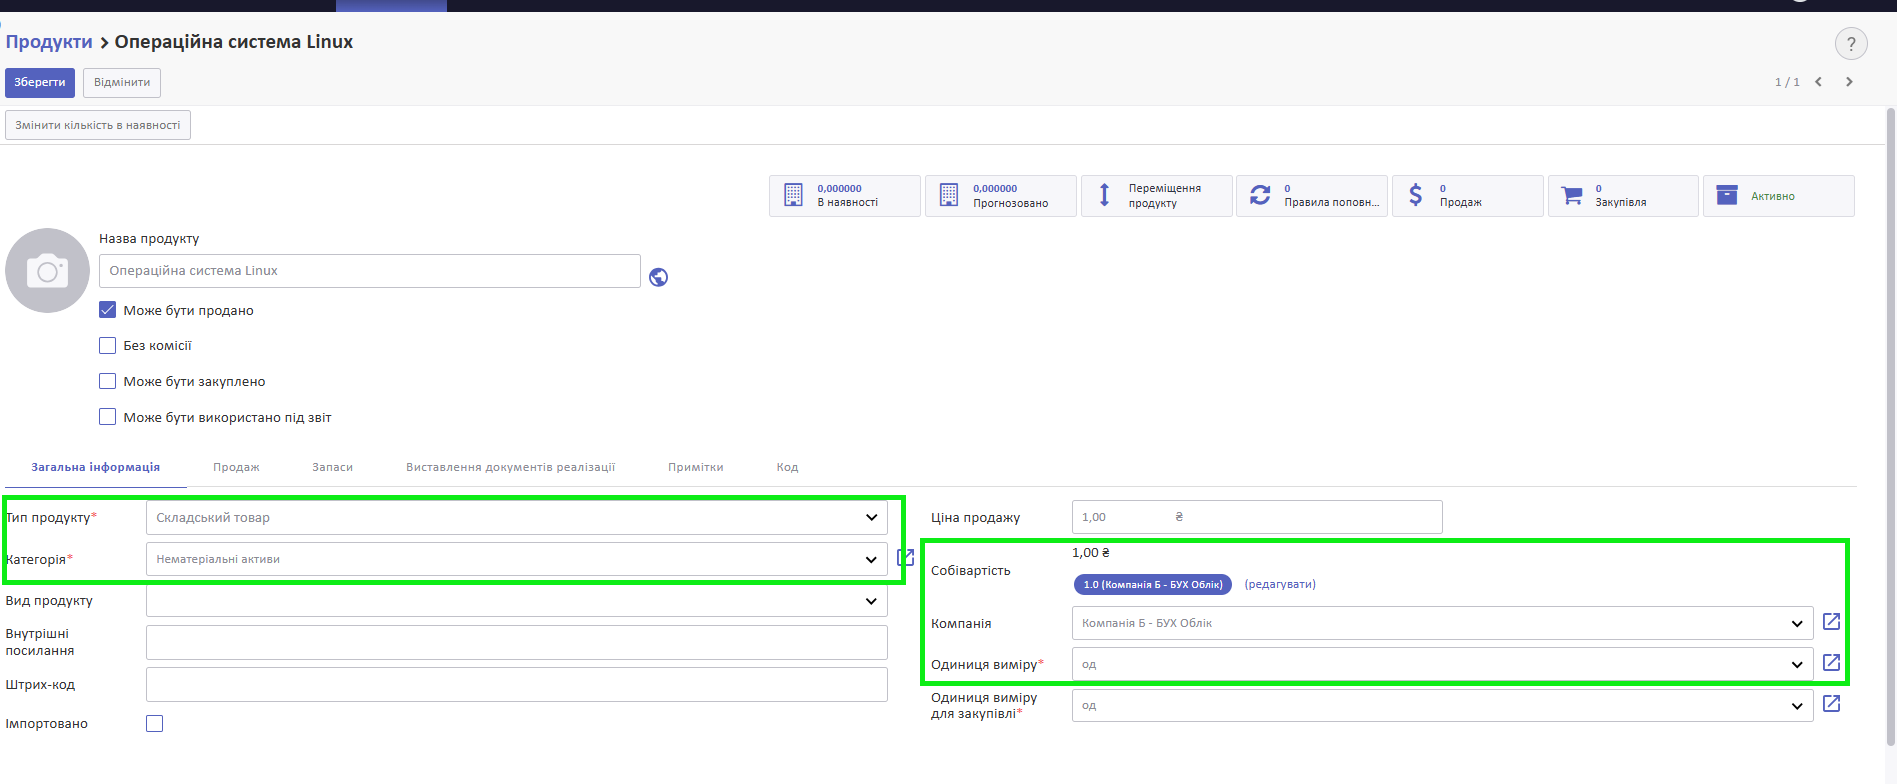Enable 'Може бути використано під звіт' checkbox
Viewport: 1897px width, 784px height.
coord(108,417)
